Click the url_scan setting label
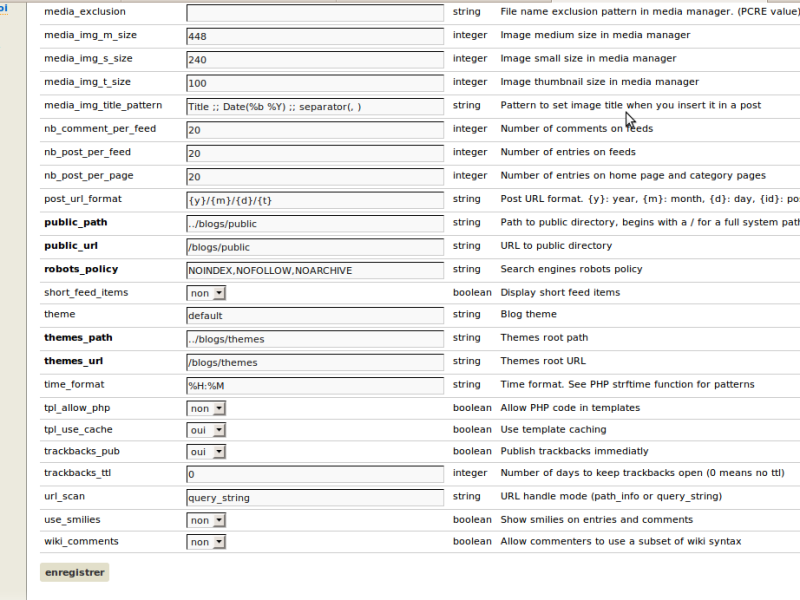The image size is (800, 600). [x=64, y=496]
